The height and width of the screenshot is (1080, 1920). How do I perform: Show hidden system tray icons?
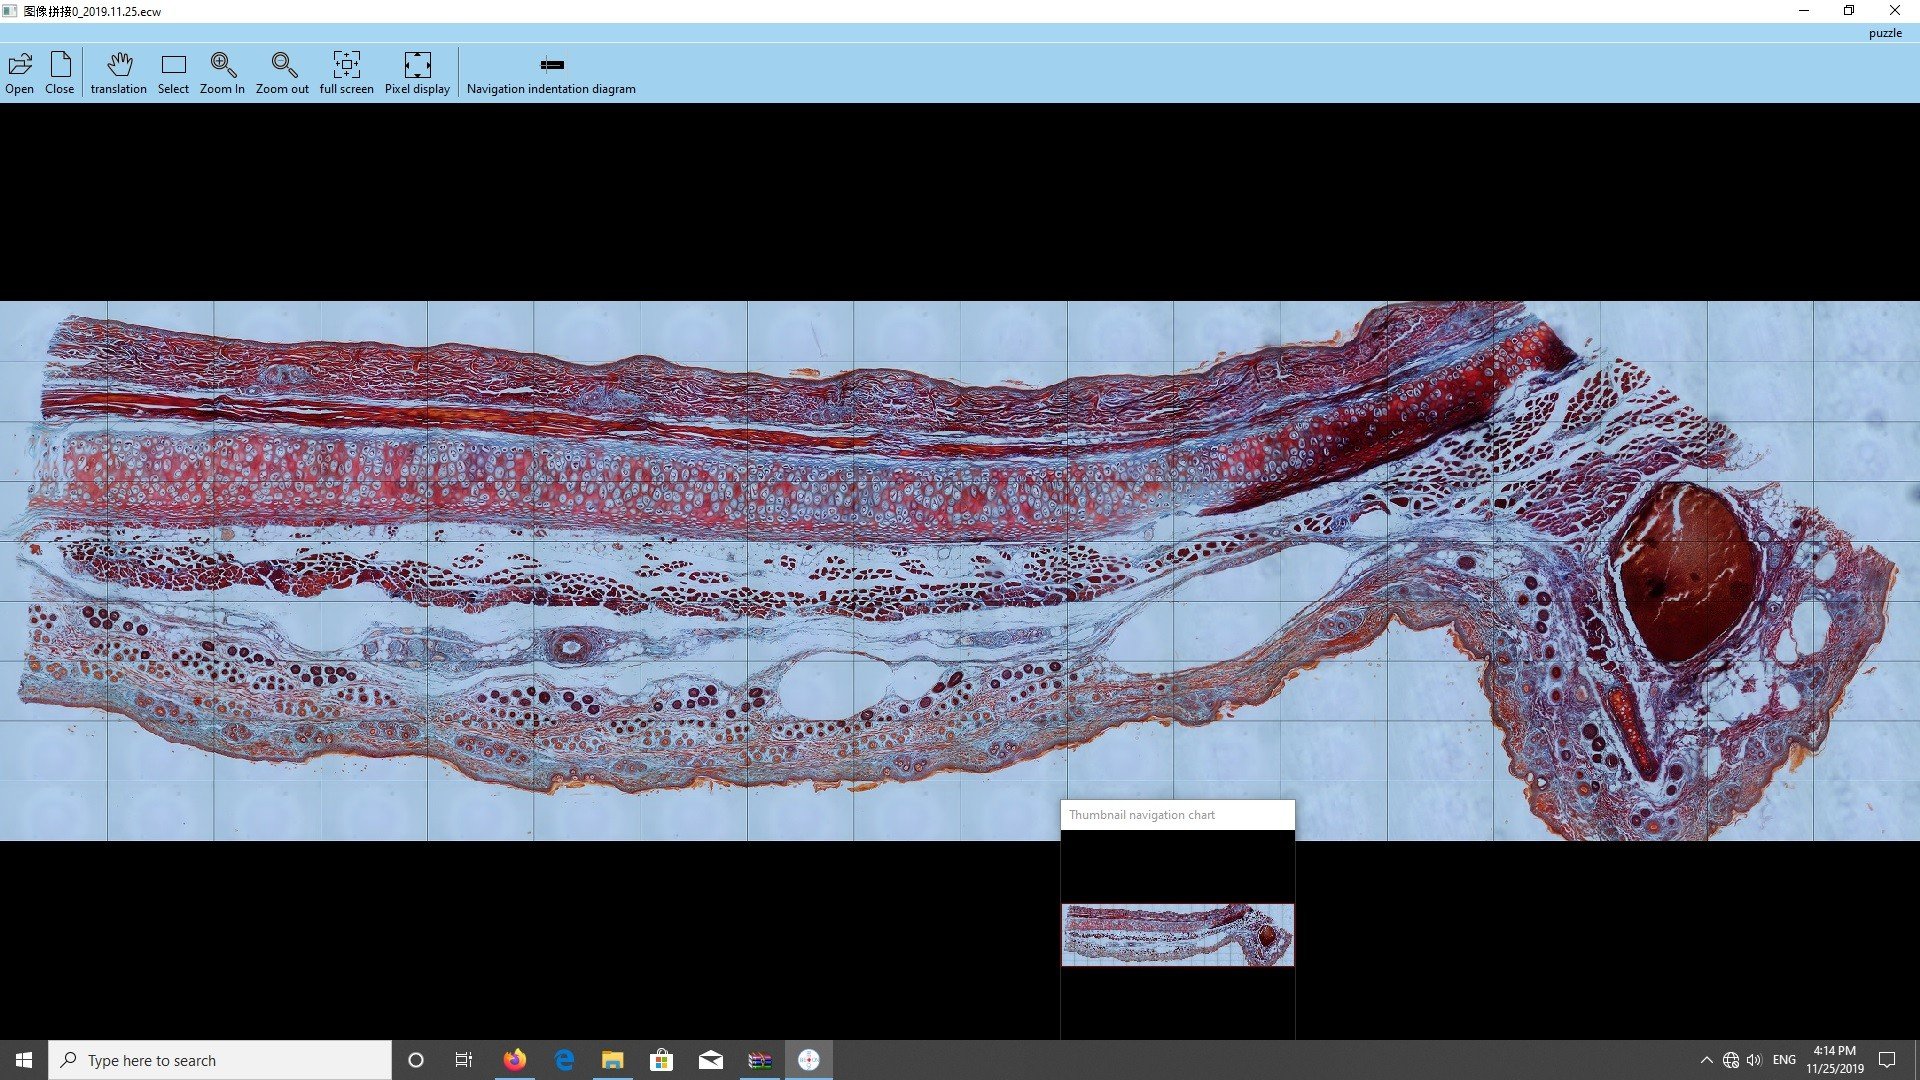tap(1706, 1060)
